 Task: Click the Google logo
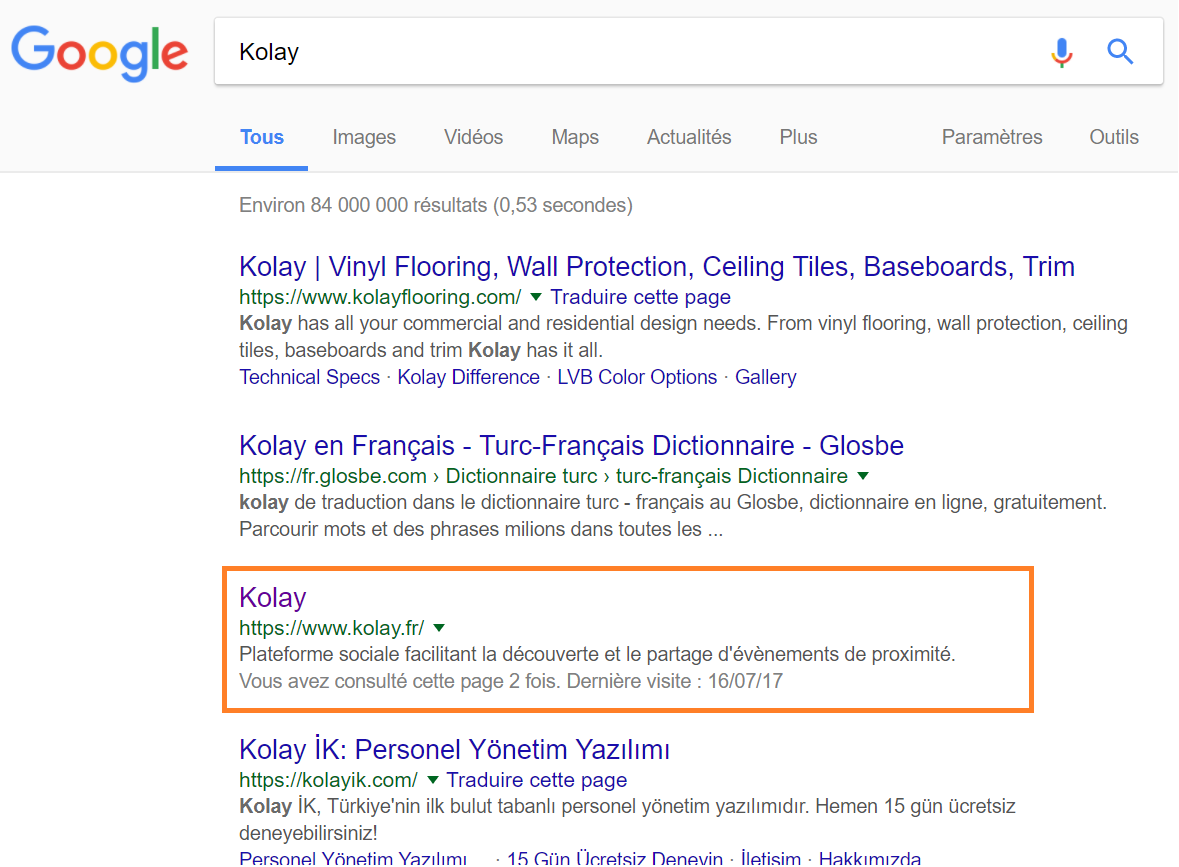(x=99, y=53)
